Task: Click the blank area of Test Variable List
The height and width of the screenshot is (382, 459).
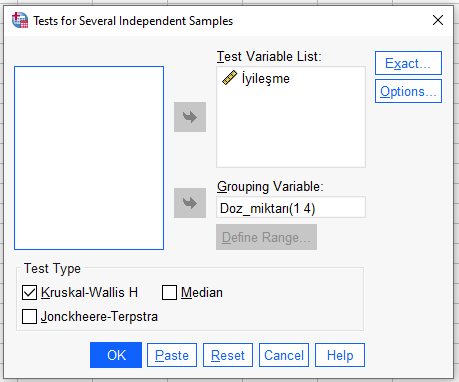Action: 291,128
